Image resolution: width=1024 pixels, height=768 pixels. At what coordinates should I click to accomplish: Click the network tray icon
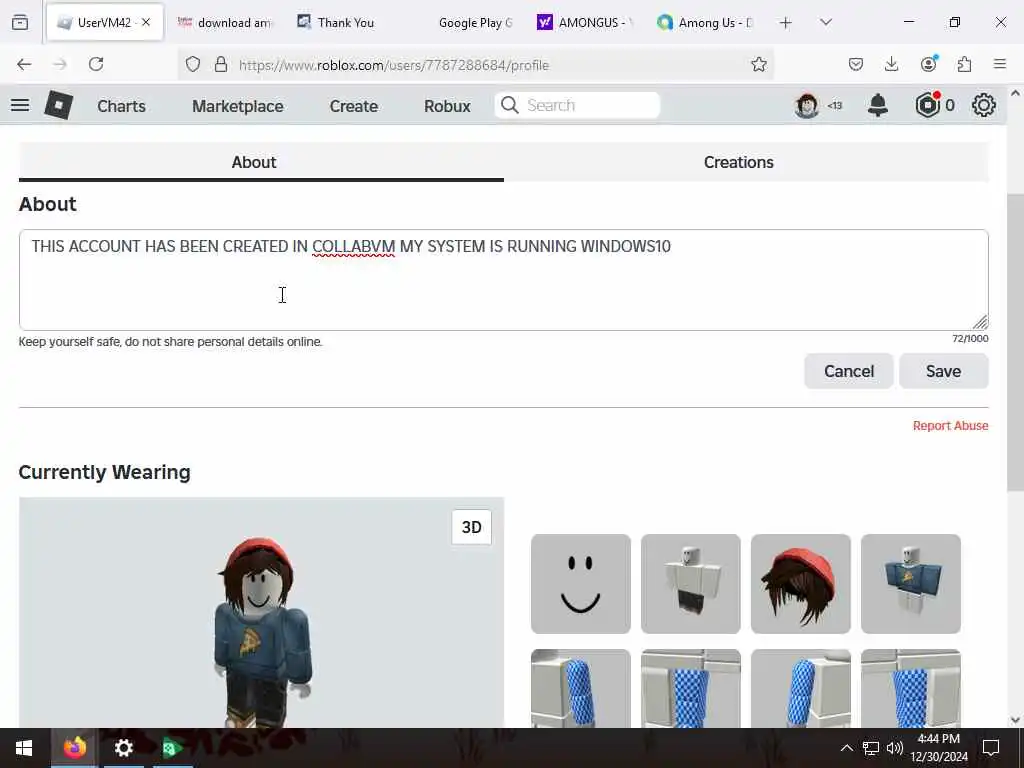click(871, 748)
